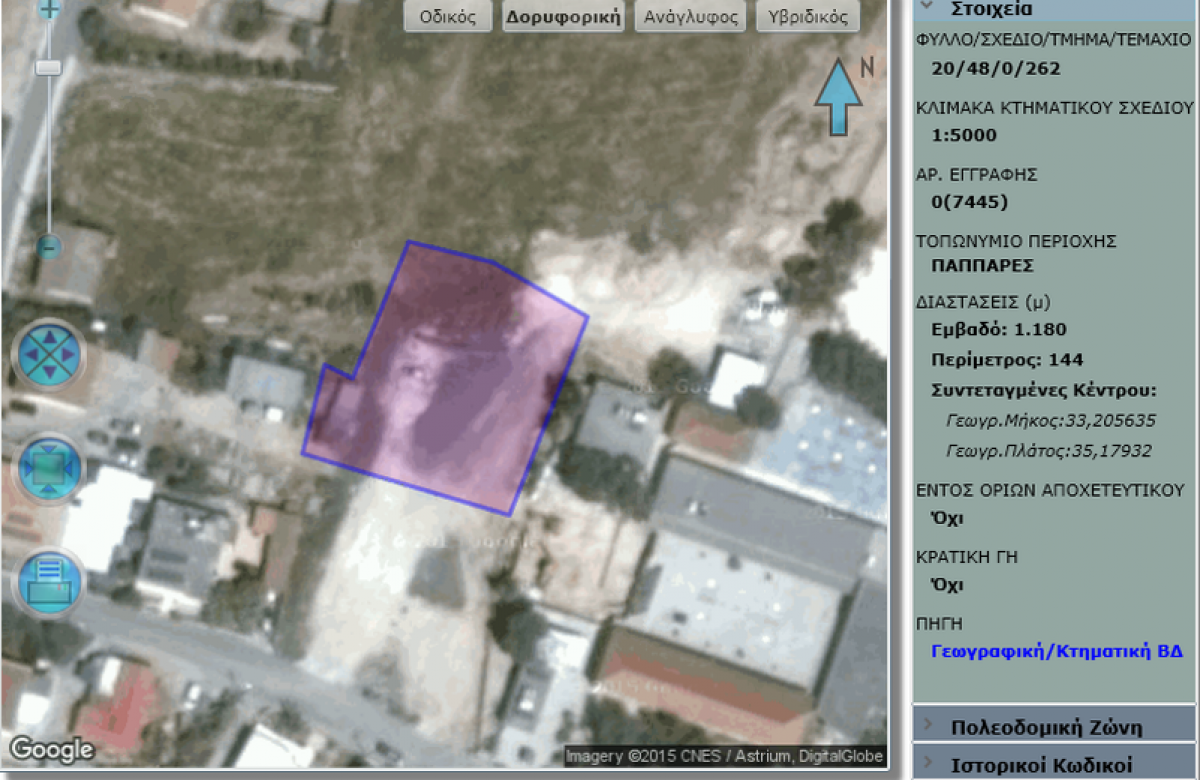
Task: Switch map to Οδικός view
Action: (x=448, y=17)
